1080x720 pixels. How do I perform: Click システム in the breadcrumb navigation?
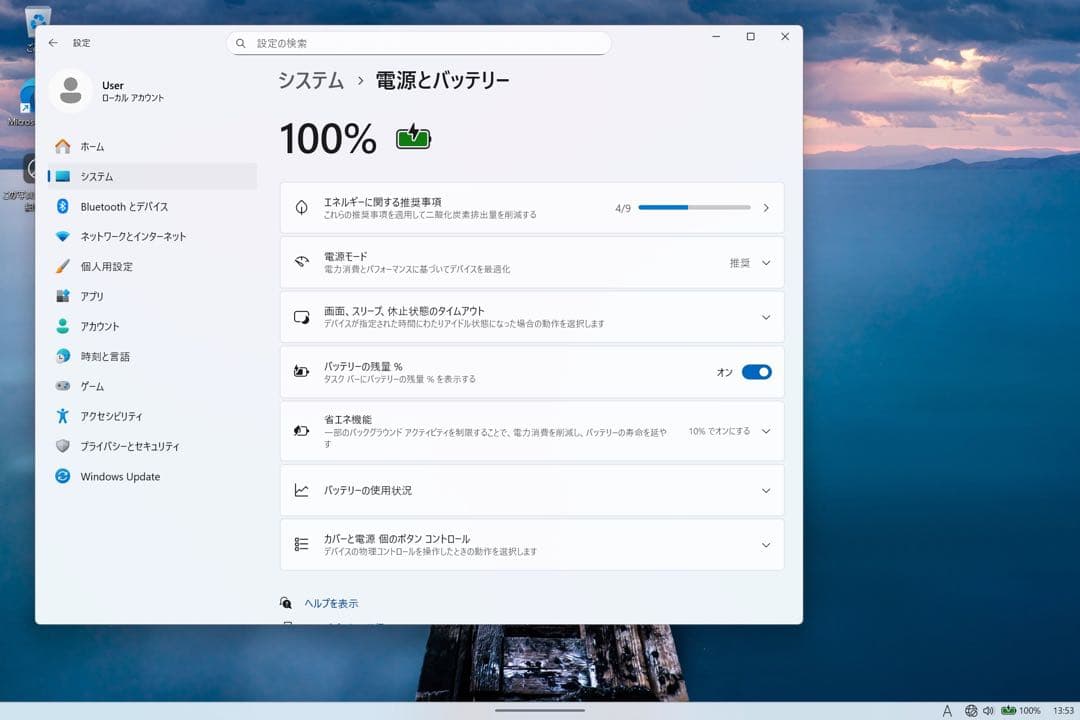tap(311, 79)
